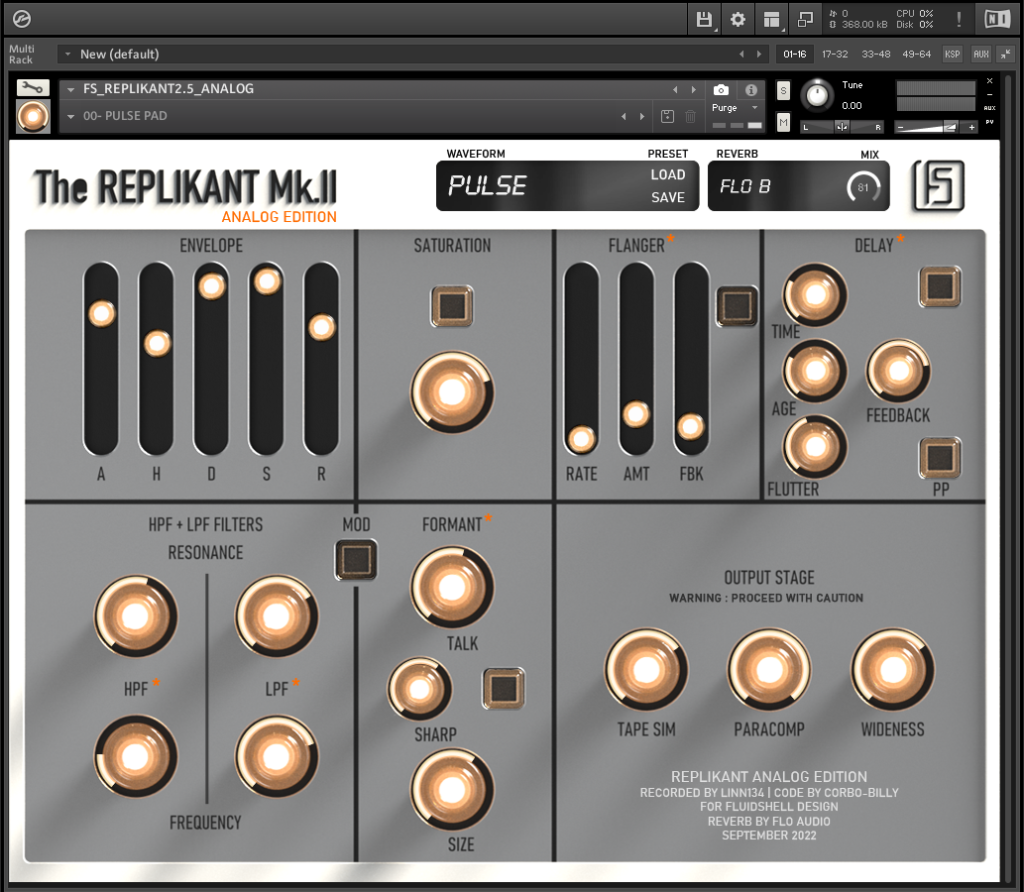The height and width of the screenshot is (892, 1024).
Task: Click the FS Fluidshell logo
Action: [x=938, y=186]
